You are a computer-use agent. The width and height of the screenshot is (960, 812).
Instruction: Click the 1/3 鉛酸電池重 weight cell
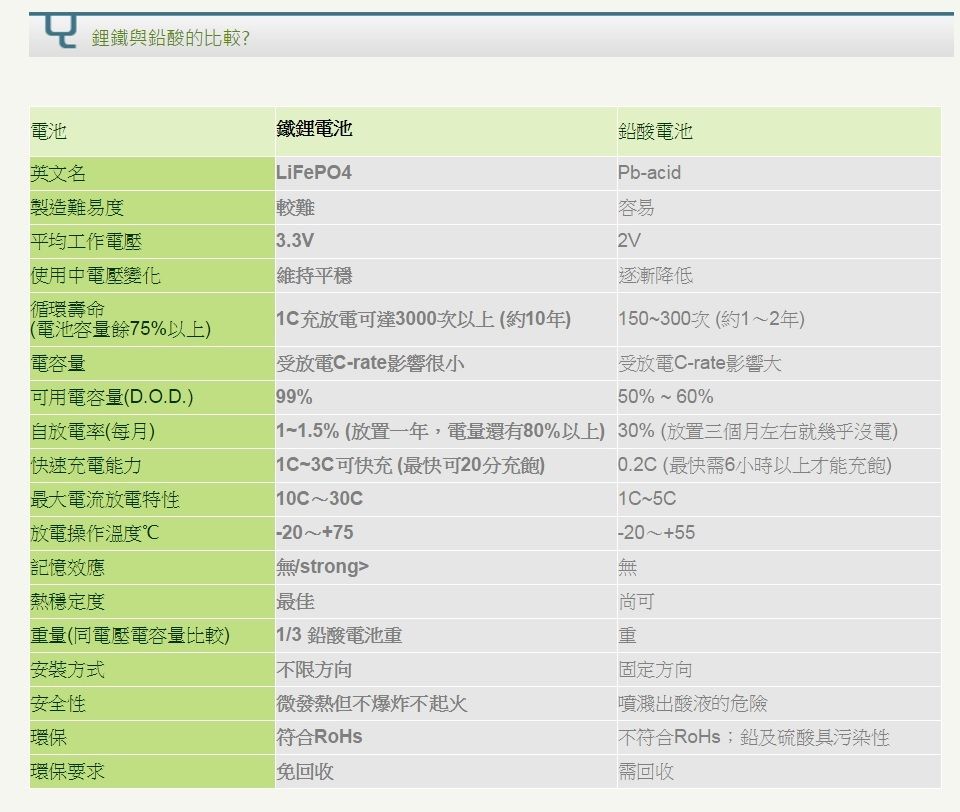[339, 635]
